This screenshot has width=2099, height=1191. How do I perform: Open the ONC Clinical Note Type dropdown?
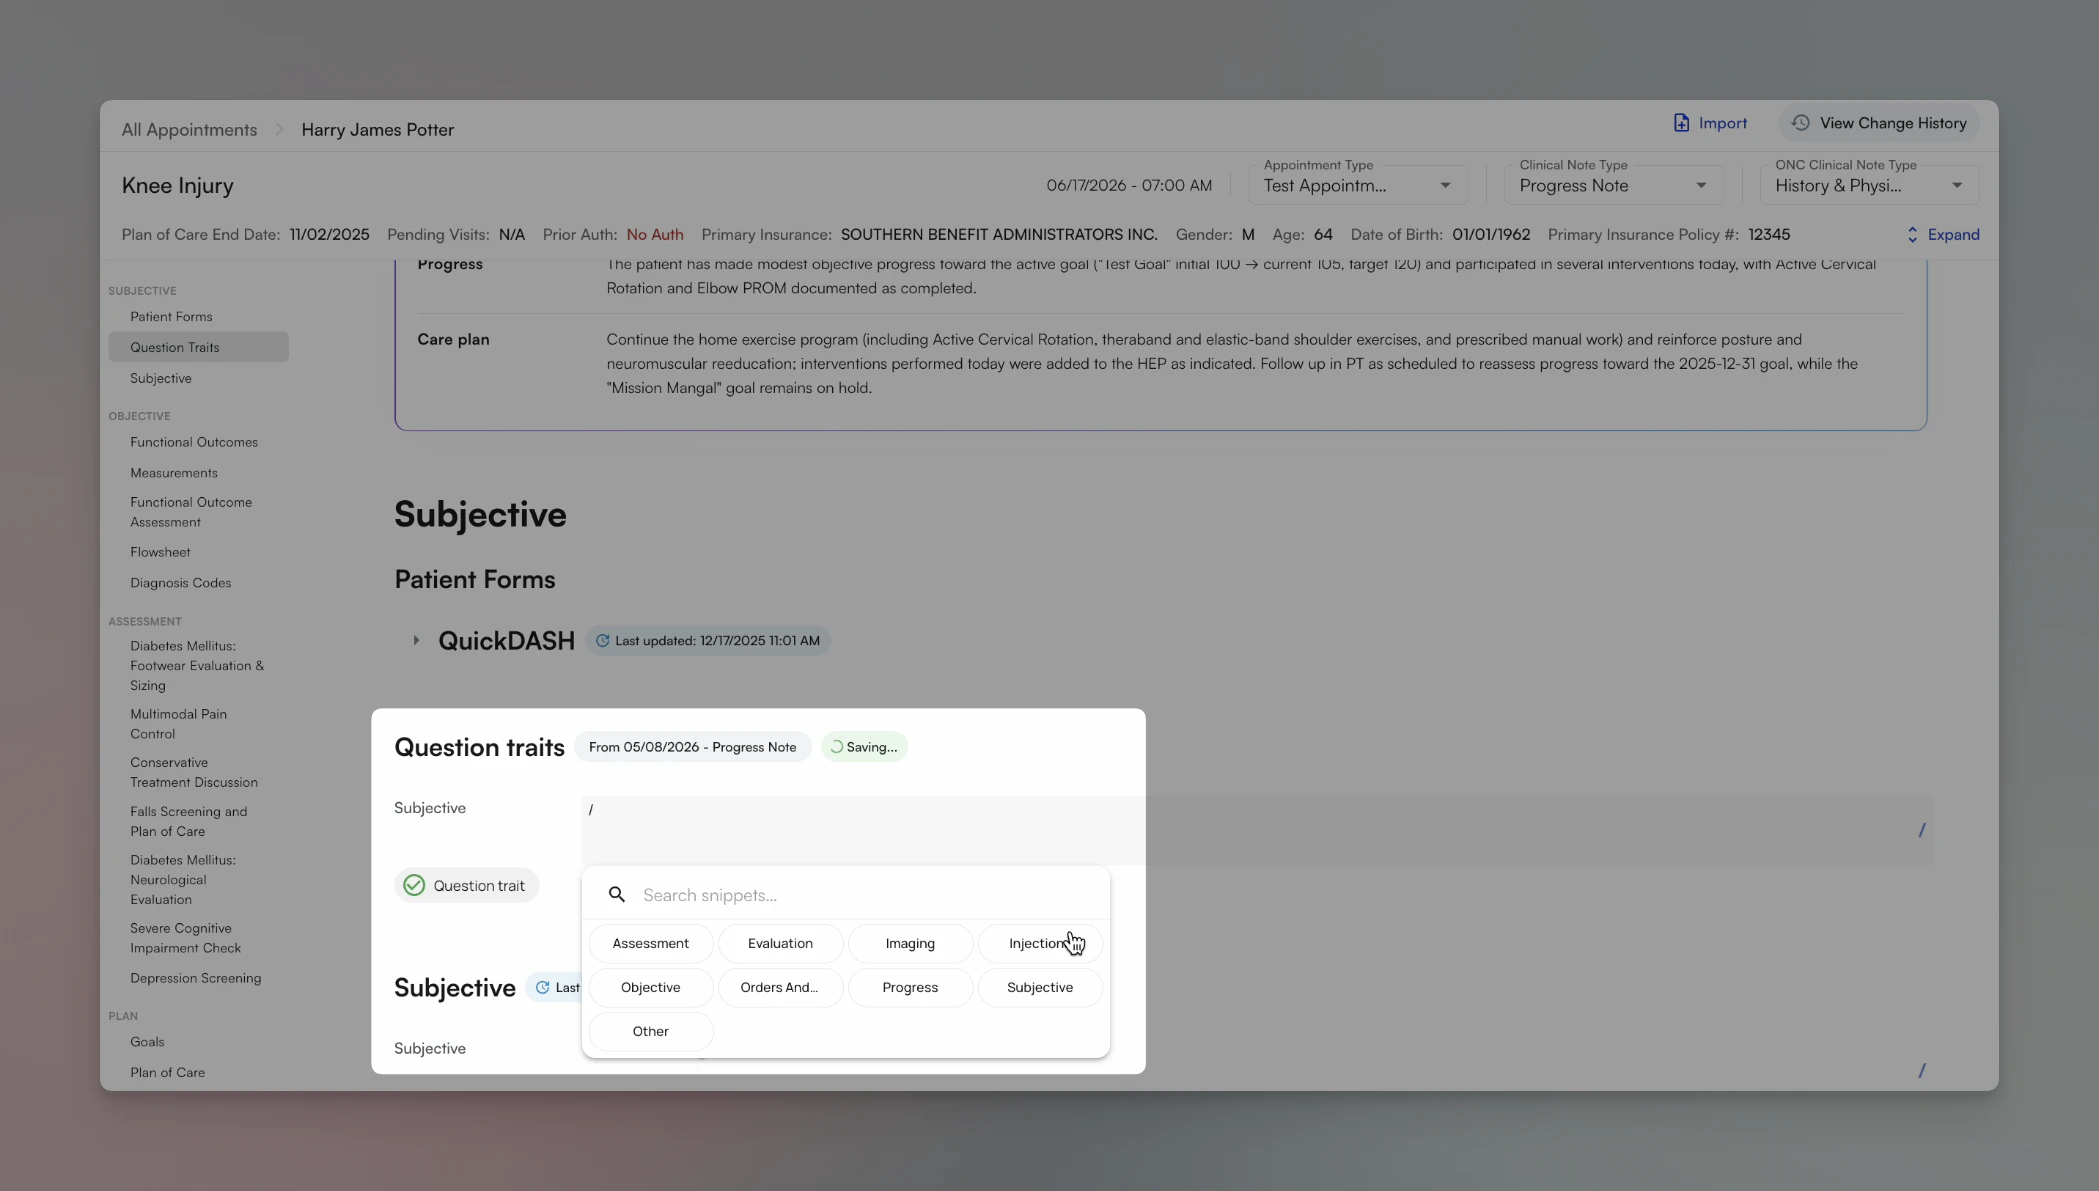pyautogui.click(x=1958, y=185)
